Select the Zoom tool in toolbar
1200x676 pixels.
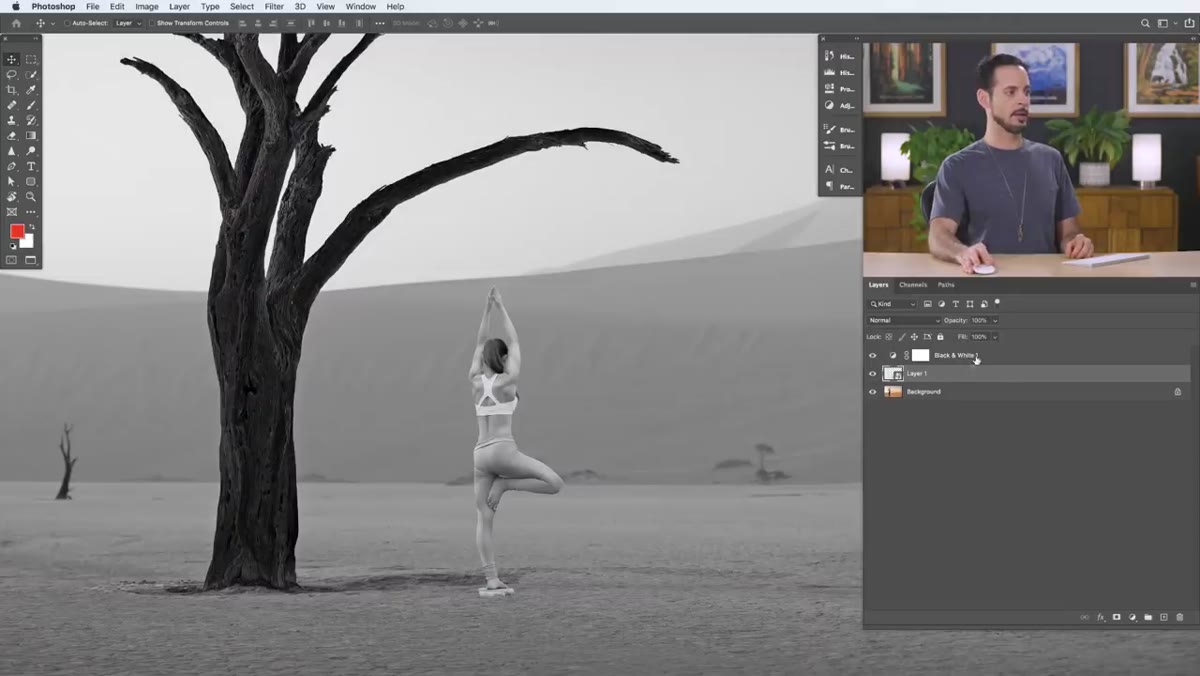click(31, 197)
